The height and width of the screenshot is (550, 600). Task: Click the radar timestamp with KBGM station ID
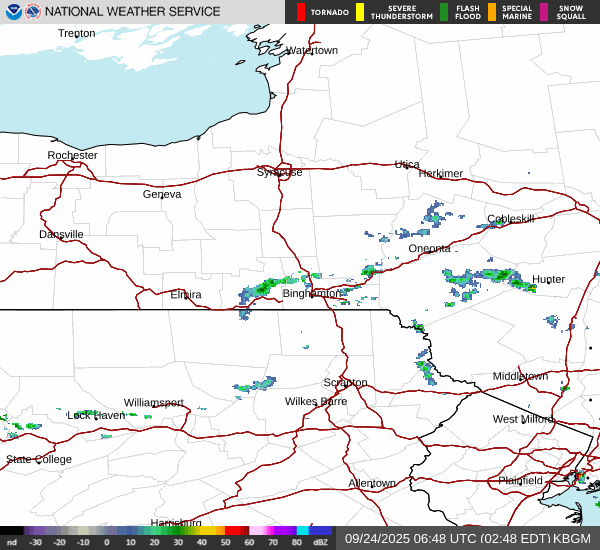point(468,539)
